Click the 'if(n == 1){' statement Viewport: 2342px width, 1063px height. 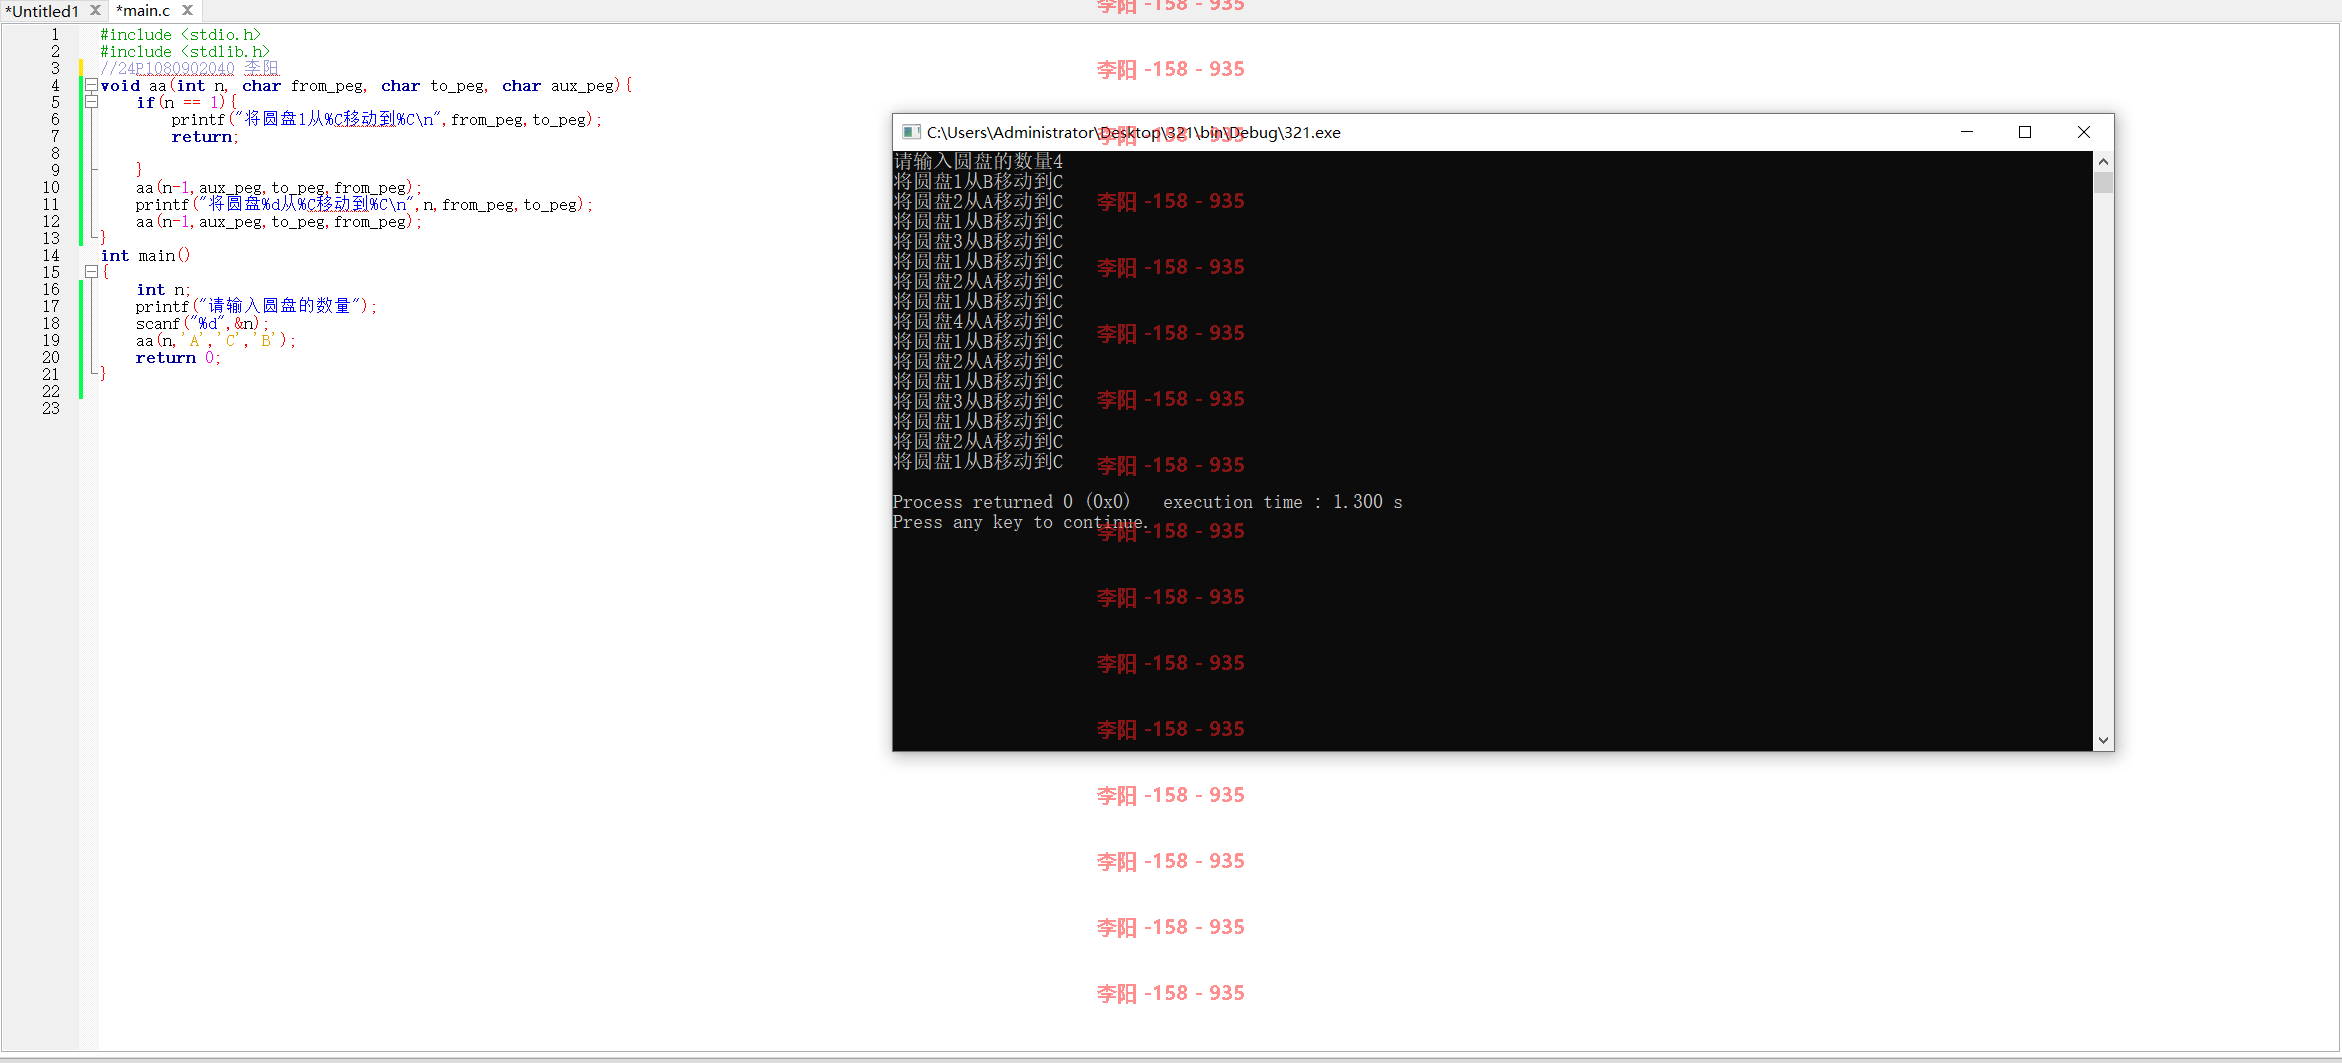pos(187,103)
